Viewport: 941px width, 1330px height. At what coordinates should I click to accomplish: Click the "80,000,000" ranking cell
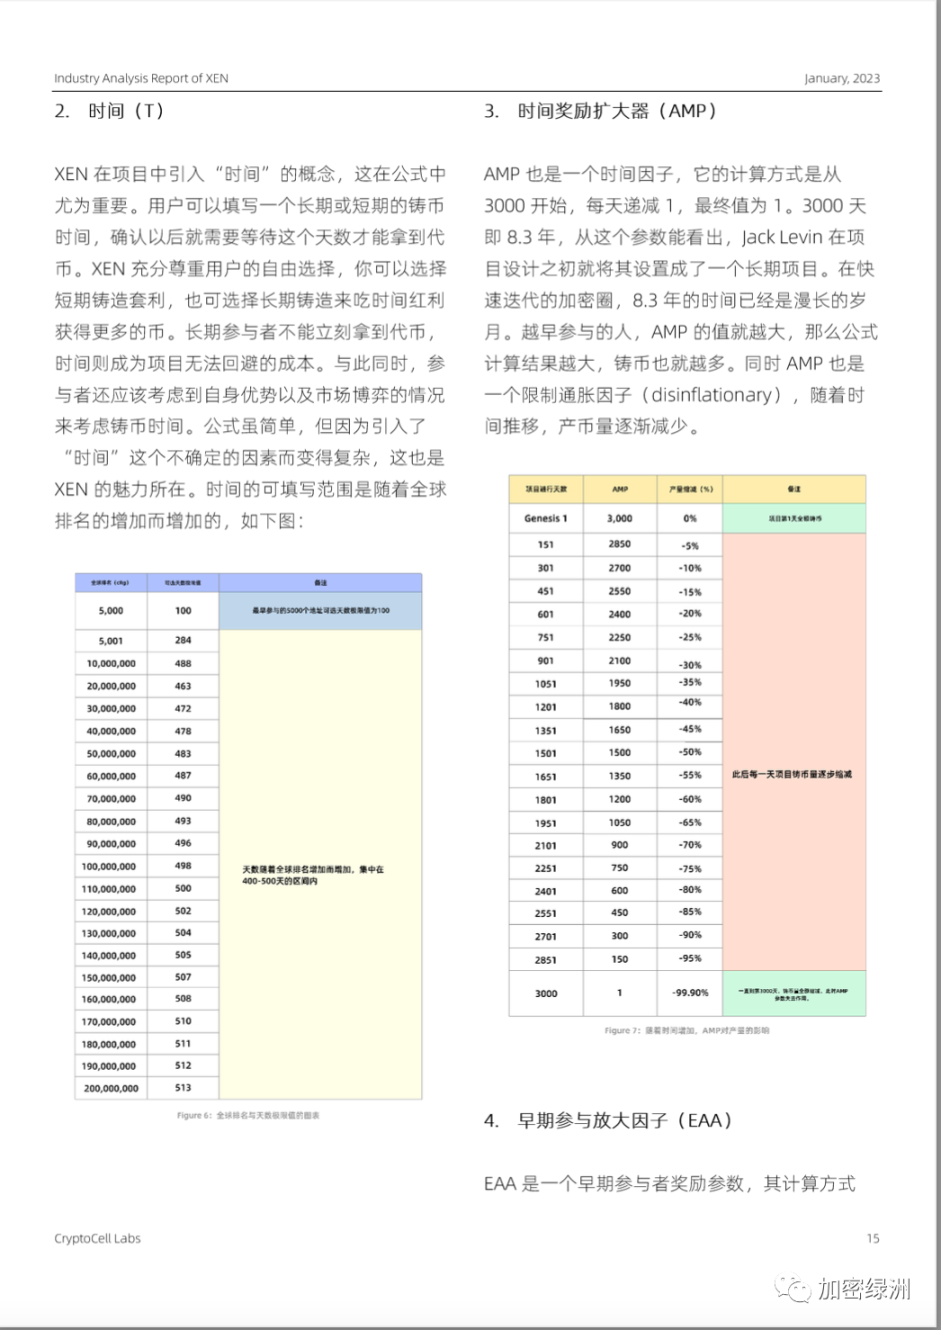coord(111,821)
